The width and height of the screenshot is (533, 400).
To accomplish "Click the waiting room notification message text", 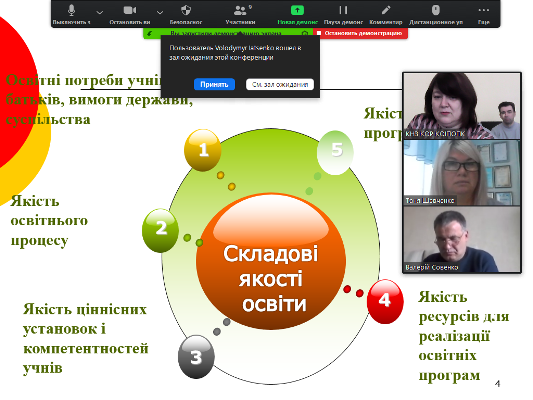I will coord(236,53).
